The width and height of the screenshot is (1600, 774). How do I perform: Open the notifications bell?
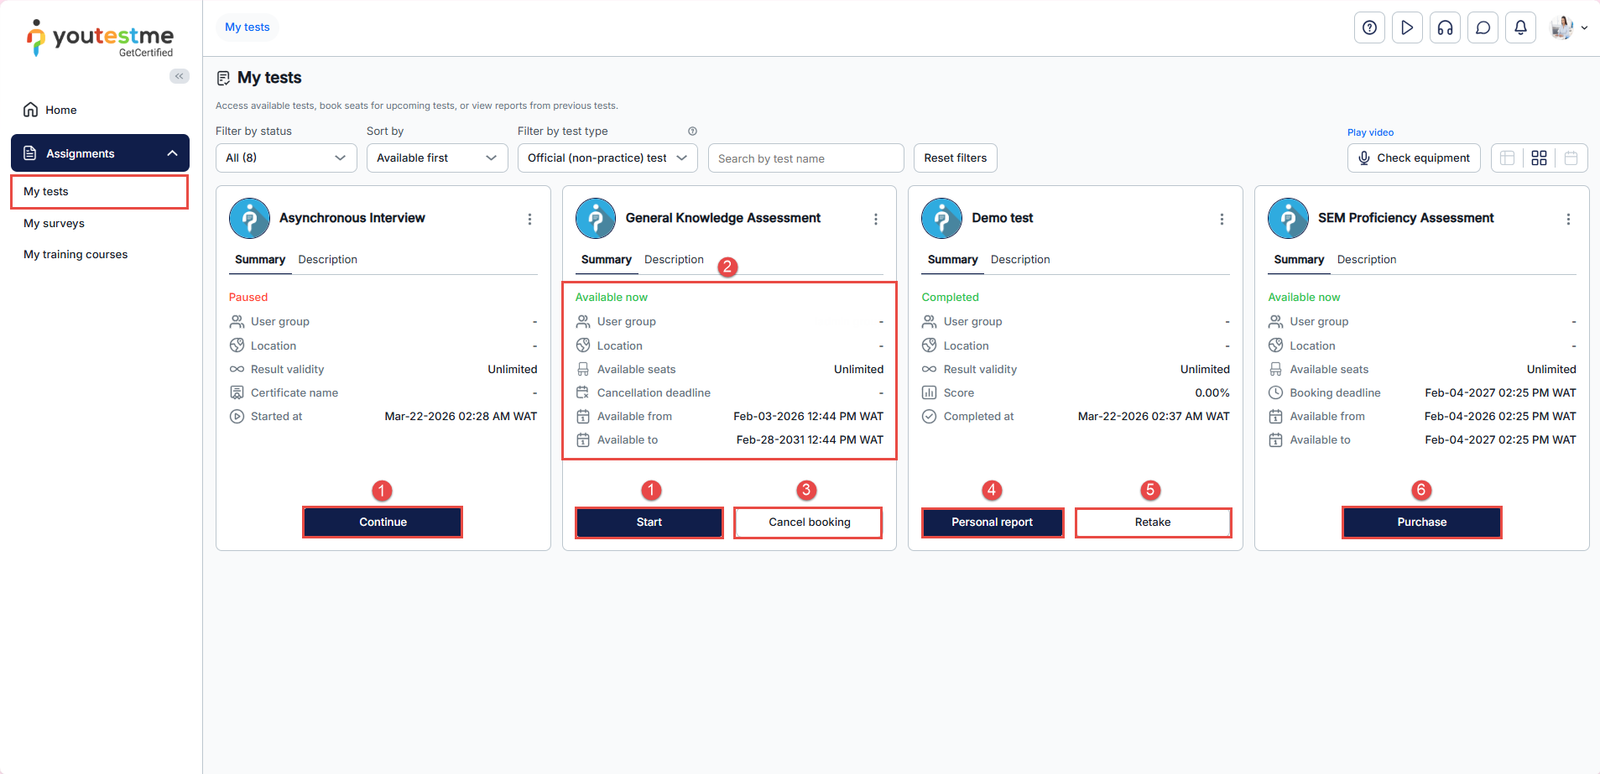[1520, 28]
